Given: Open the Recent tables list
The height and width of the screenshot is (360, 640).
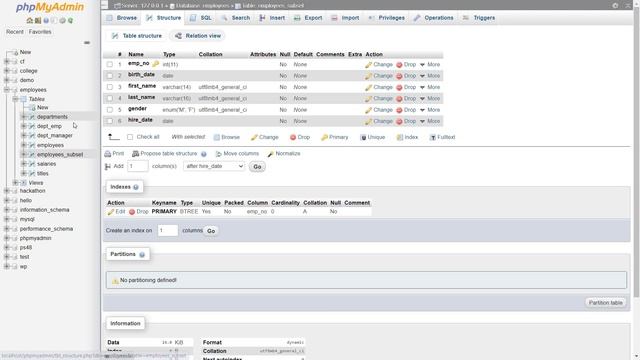Looking at the screenshot, I should pyautogui.click(x=15, y=32).
